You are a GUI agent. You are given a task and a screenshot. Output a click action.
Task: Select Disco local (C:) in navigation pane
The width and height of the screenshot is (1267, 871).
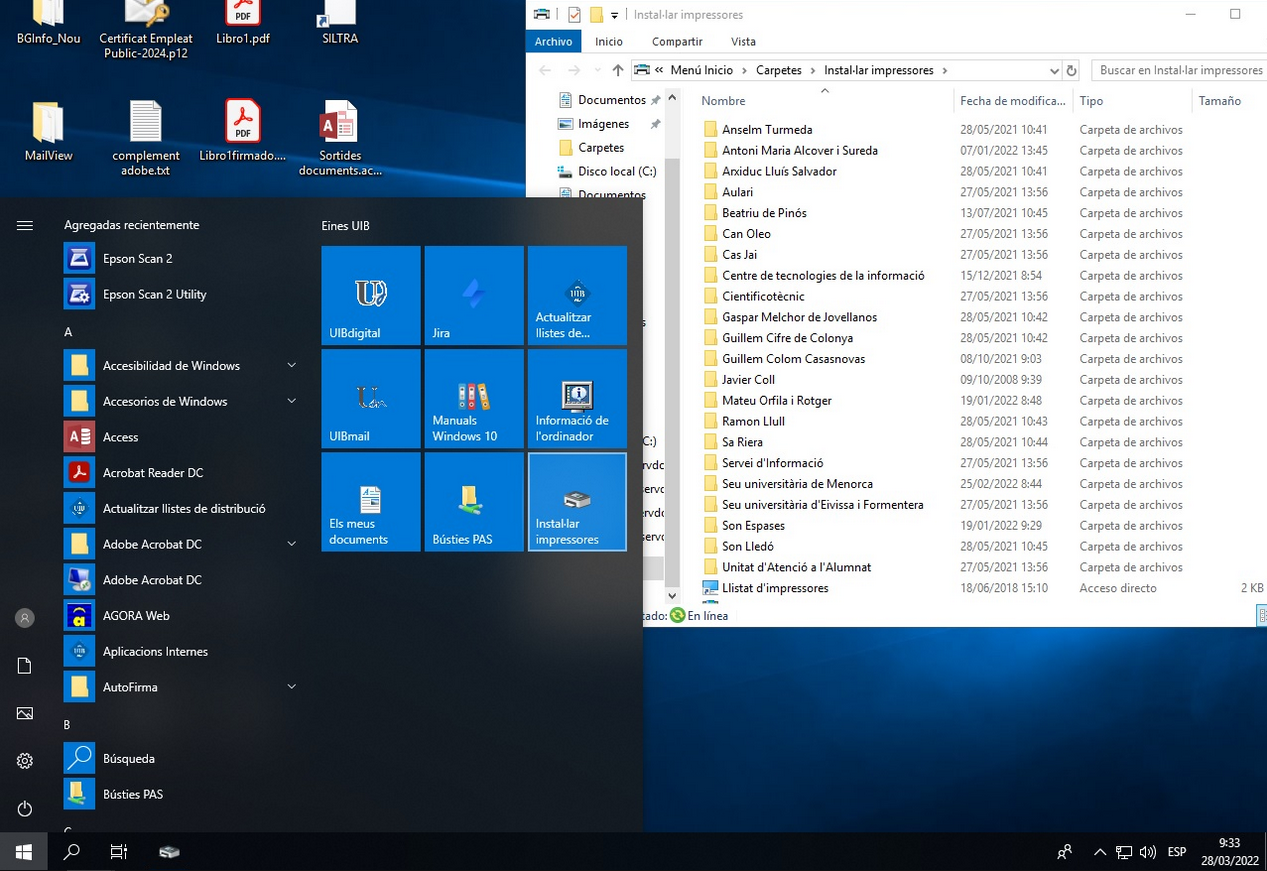[607, 171]
